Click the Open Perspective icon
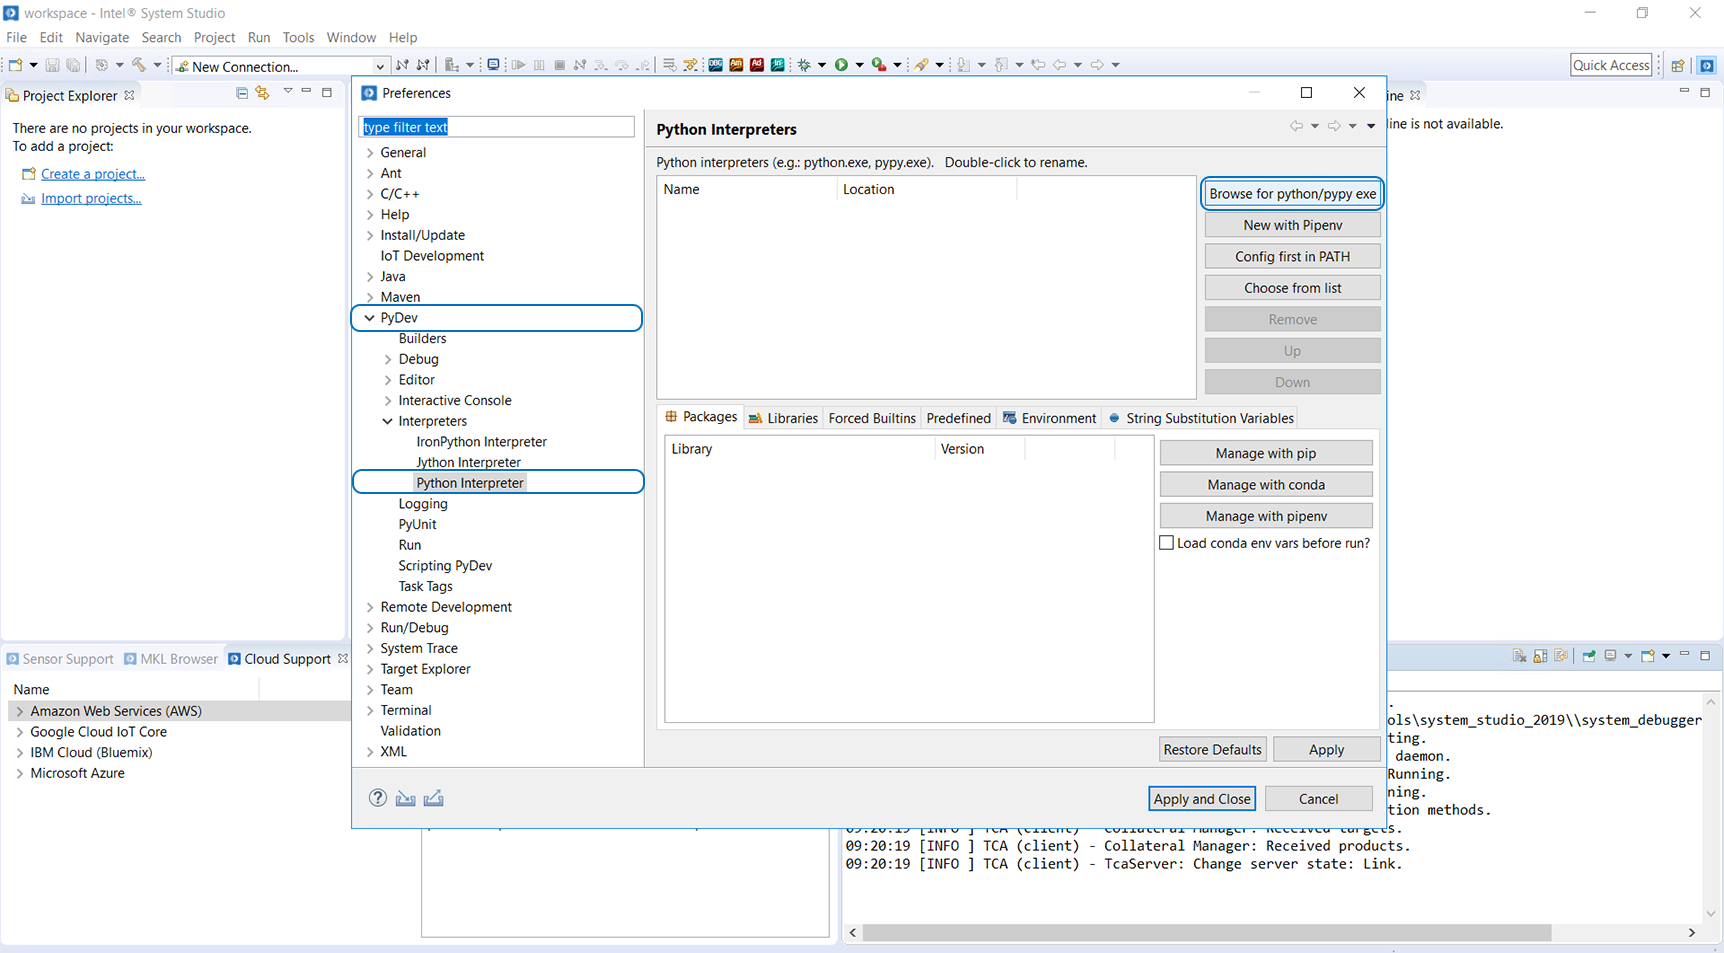The image size is (1724, 953). pos(1678,65)
